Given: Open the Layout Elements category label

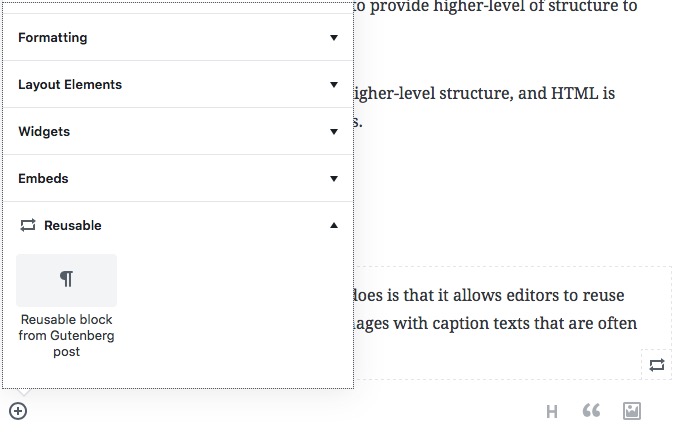Looking at the screenshot, I should tap(70, 85).
